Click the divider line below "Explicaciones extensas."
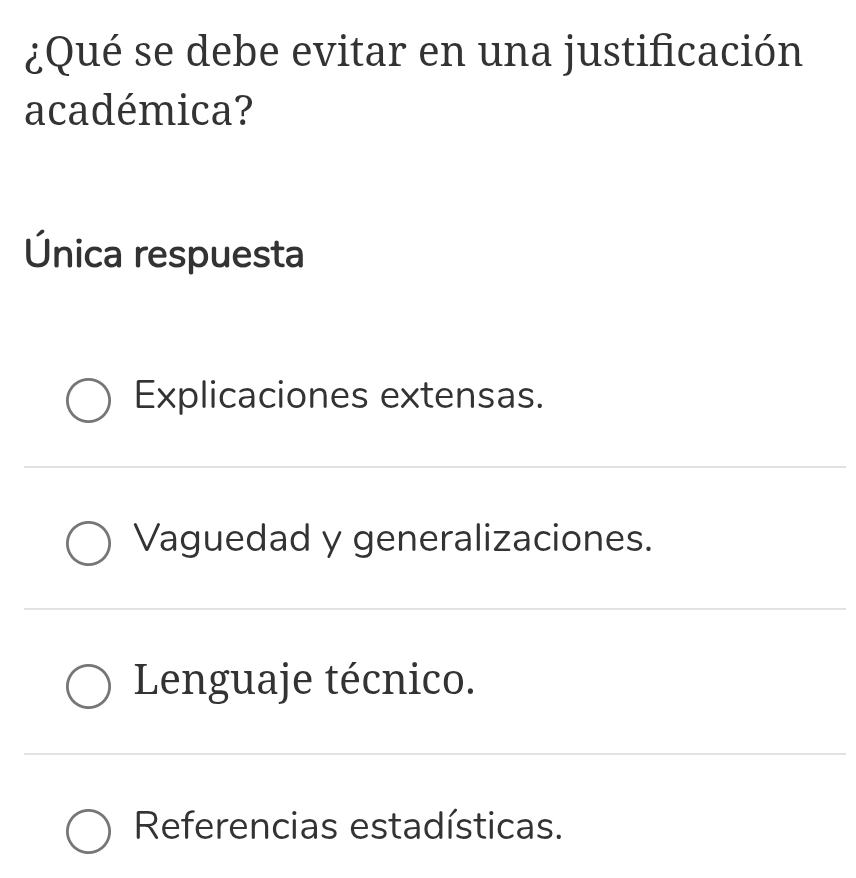Screen dimensions: 856x878 (434, 467)
